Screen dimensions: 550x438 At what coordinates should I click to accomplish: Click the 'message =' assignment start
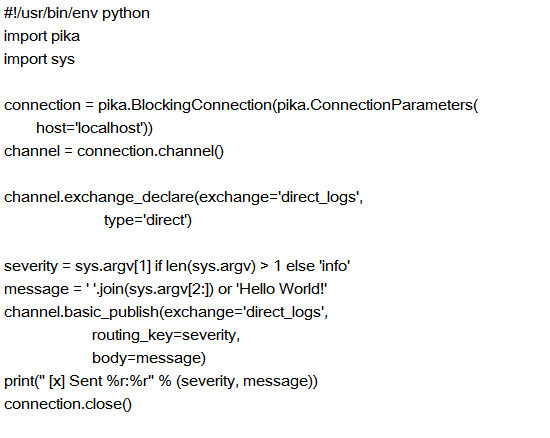43,289
